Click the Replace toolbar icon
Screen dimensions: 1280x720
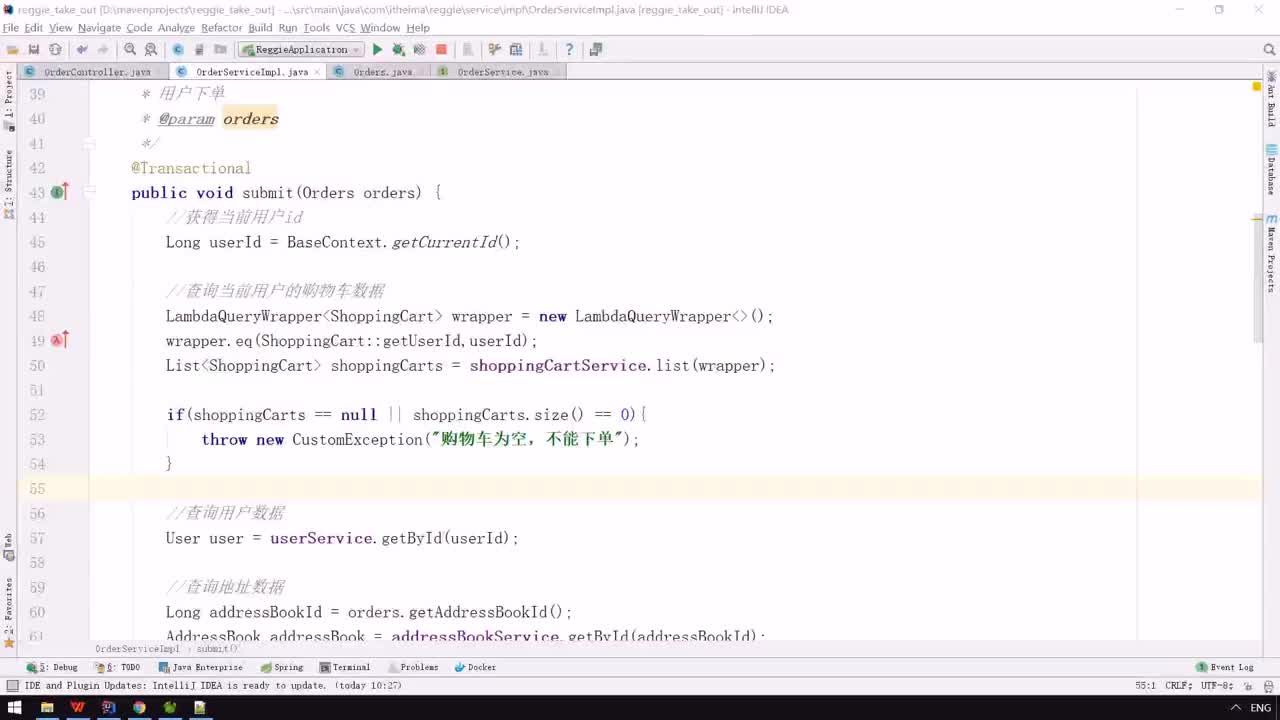point(151,49)
